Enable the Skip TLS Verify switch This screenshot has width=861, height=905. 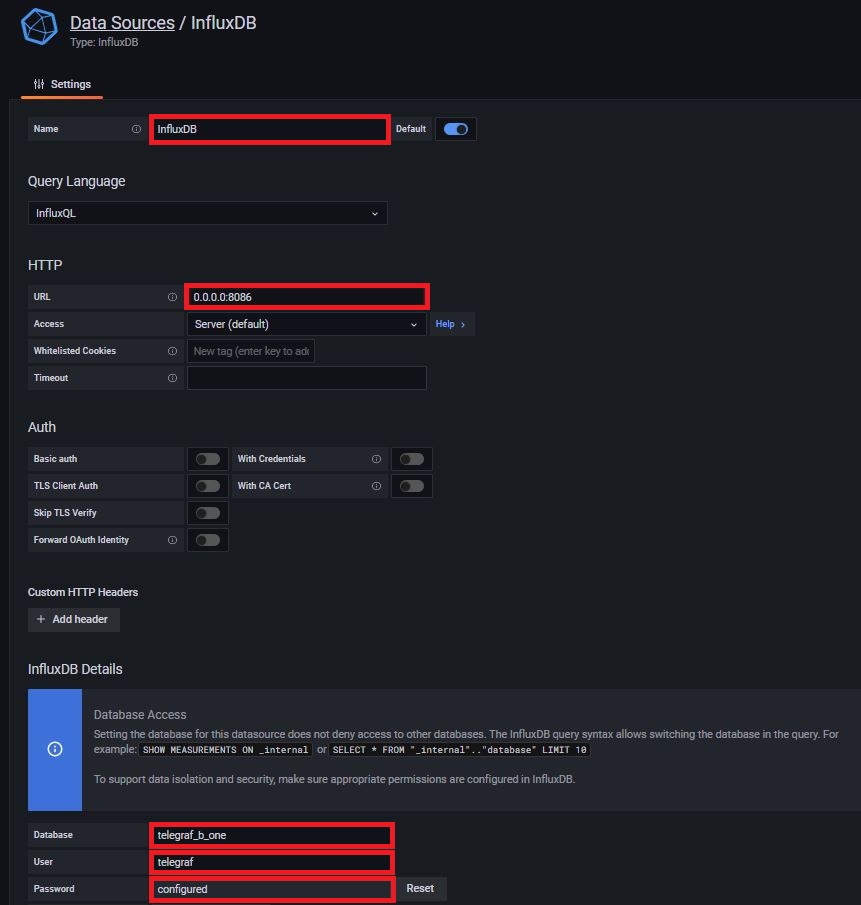tap(208, 513)
